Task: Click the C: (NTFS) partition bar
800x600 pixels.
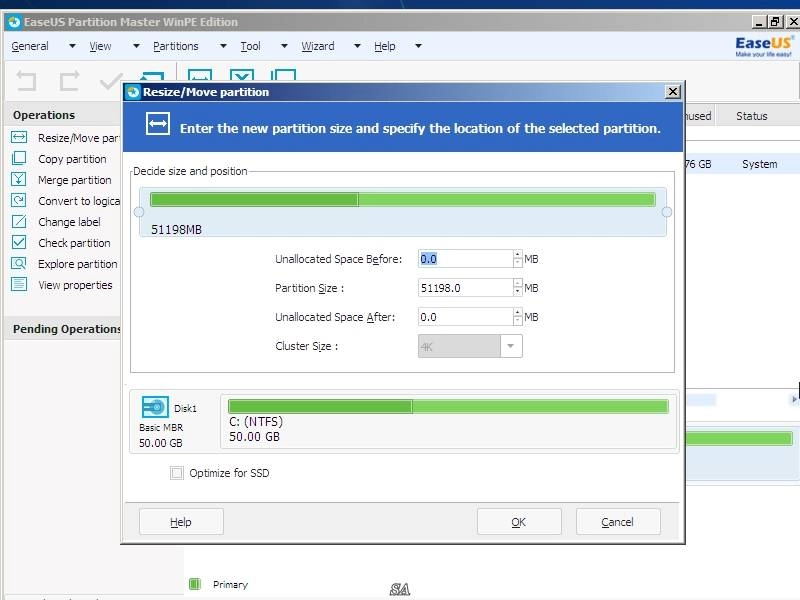Action: (x=448, y=406)
